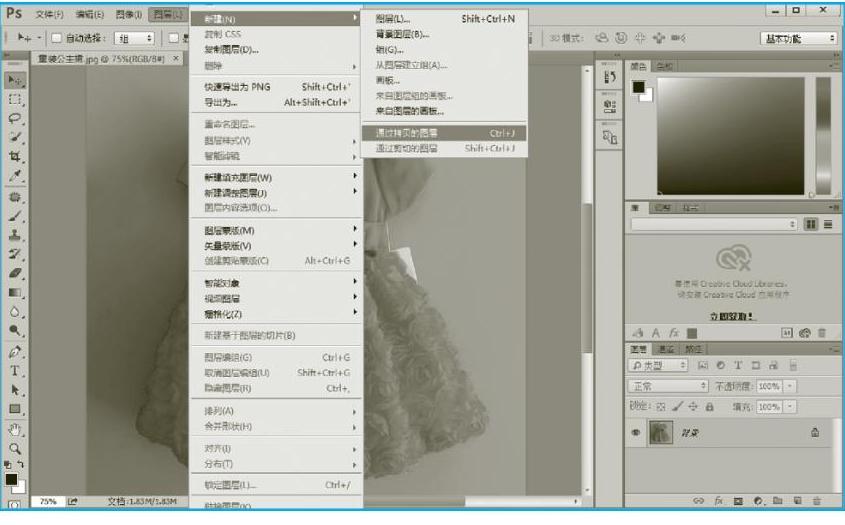Select the Lasso tool
This screenshot has height=525, width=845.
click(15, 118)
